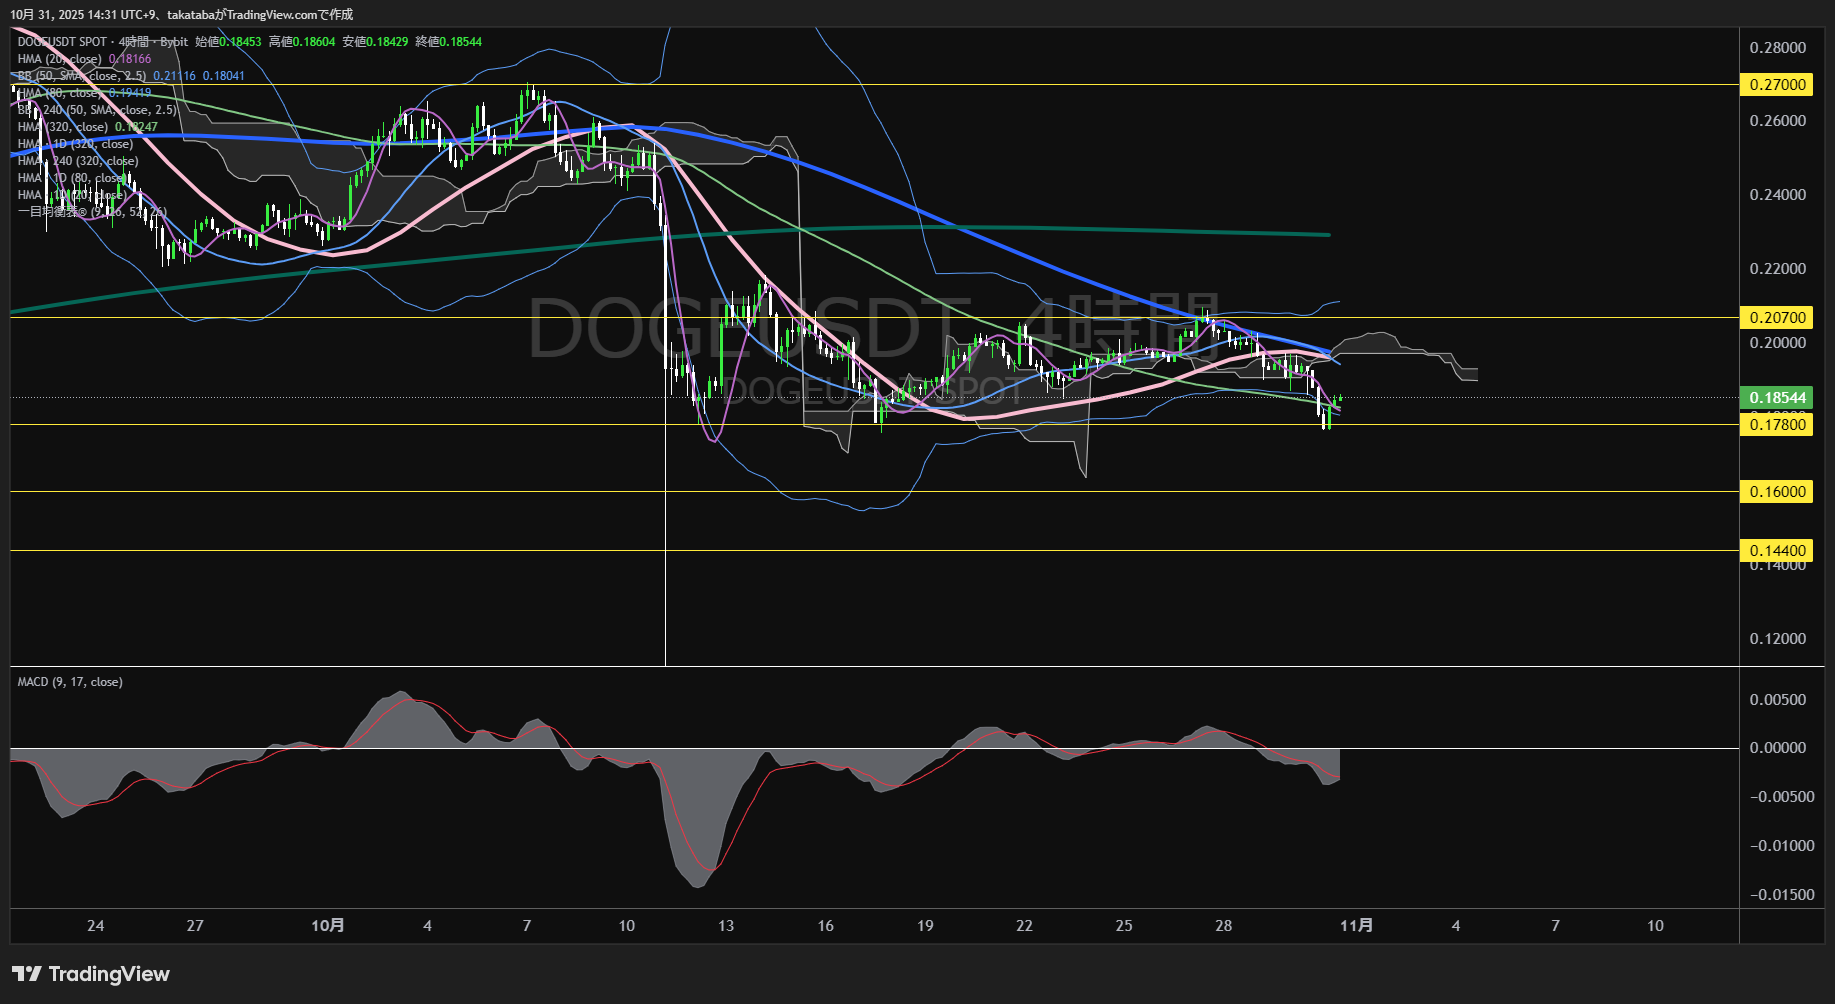Select the Ichimoku (9, 26, 52, 26) legend entry
This screenshot has width=1835, height=1004.
(90, 212)
